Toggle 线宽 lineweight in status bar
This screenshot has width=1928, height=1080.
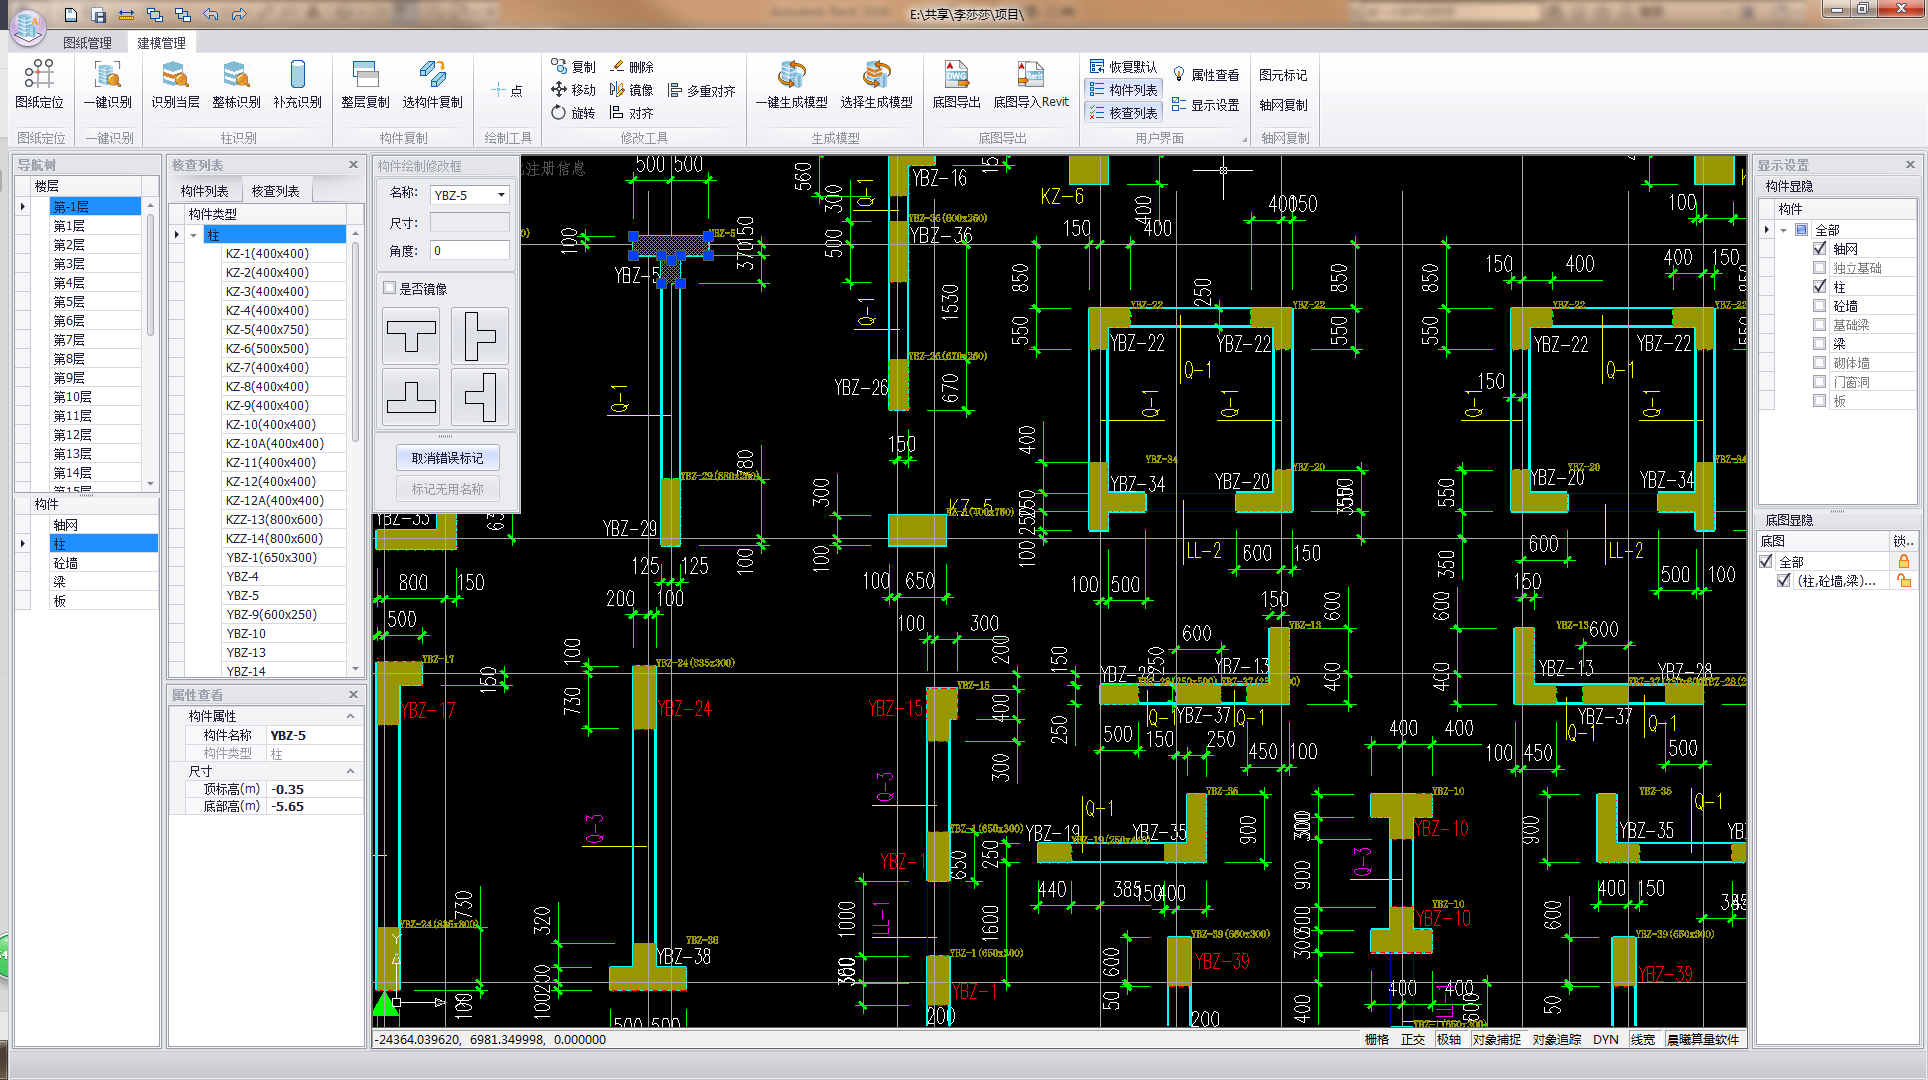pos(1642,1040)
